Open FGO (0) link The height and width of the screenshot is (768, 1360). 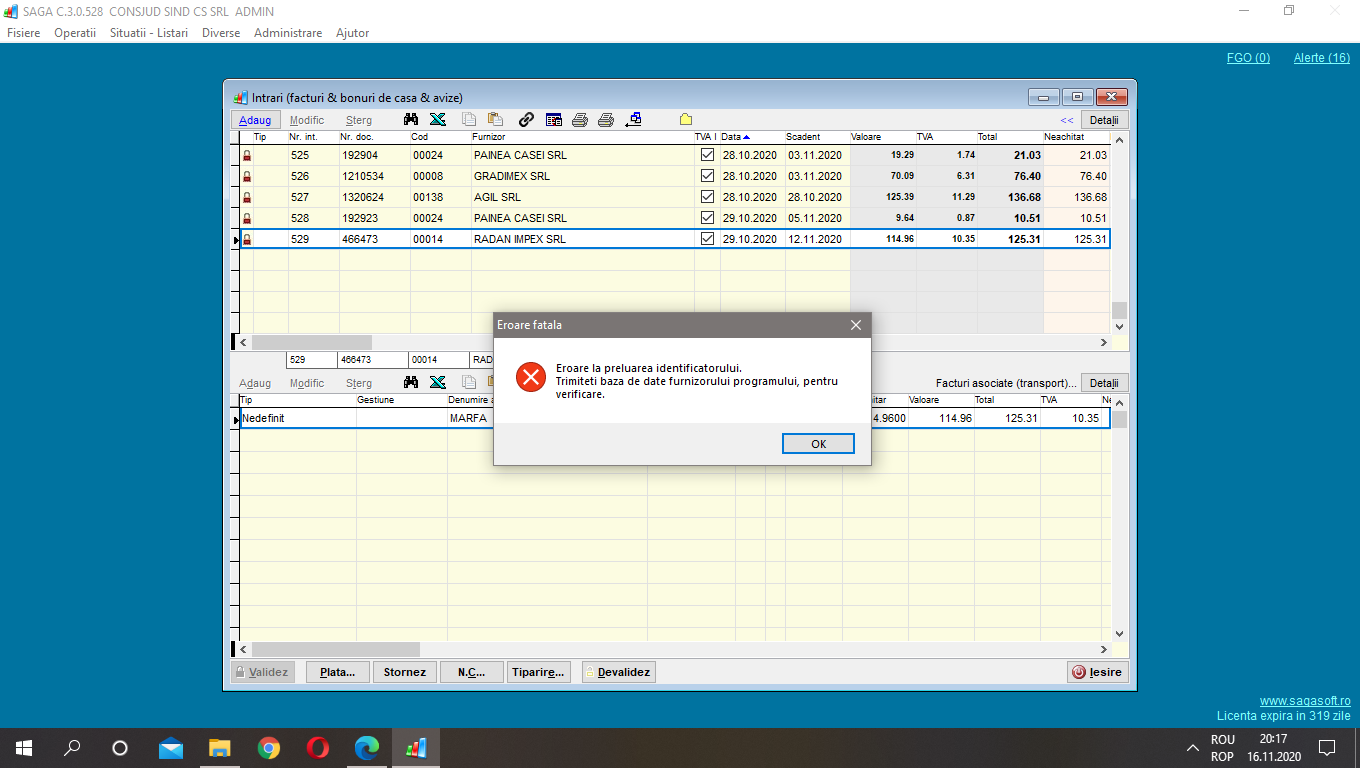pyautogui.click(x=1248, y=58)
